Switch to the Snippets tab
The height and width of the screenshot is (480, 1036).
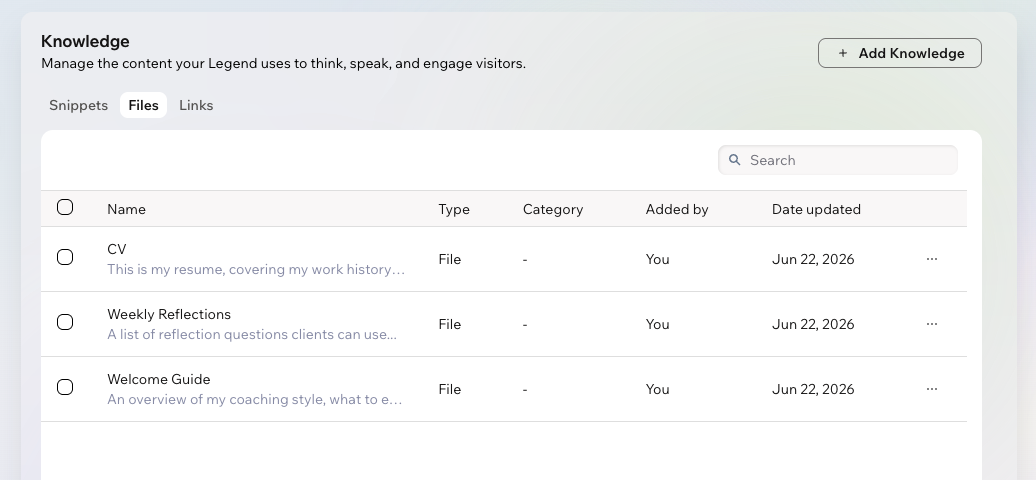[78, 105]
